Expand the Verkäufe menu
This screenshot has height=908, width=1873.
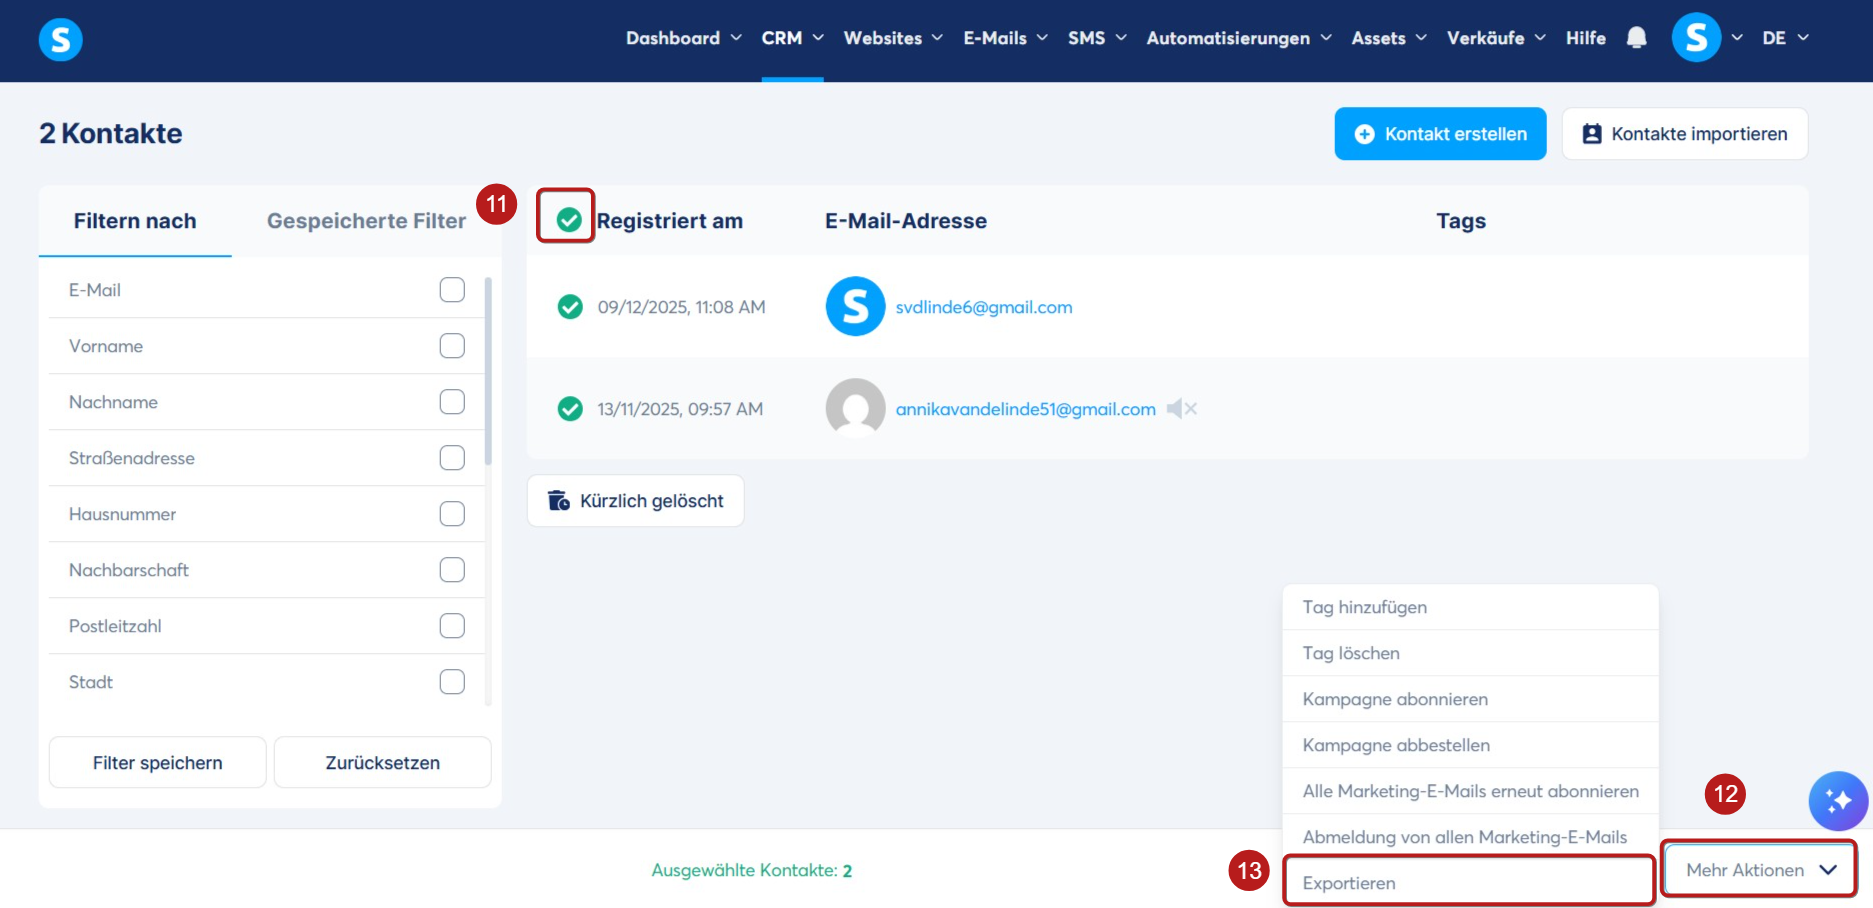1496,38
